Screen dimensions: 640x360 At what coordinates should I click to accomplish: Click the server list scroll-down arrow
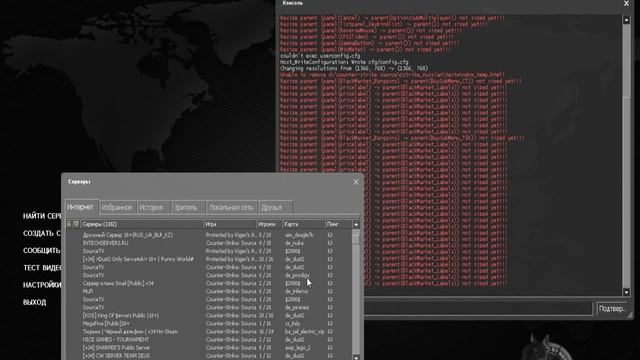(356, 358)
